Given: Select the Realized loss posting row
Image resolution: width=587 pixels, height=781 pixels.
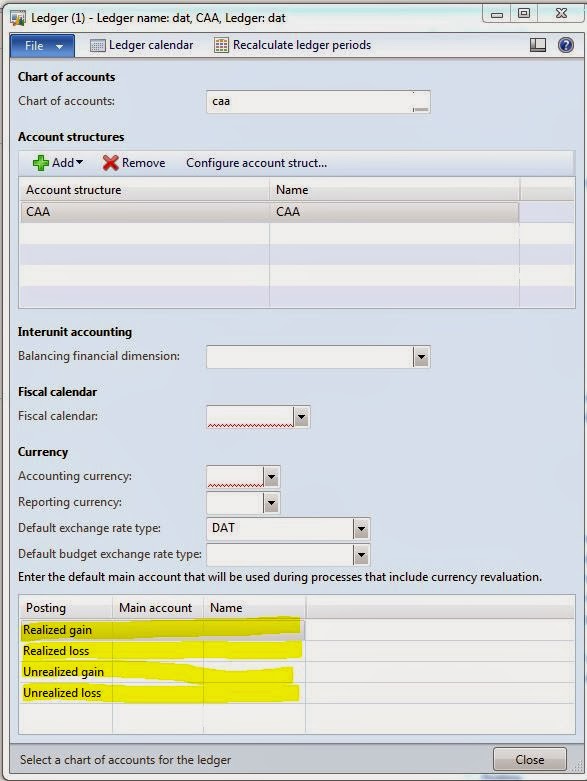Looking at the screenshot, I should tap(162, 651).
